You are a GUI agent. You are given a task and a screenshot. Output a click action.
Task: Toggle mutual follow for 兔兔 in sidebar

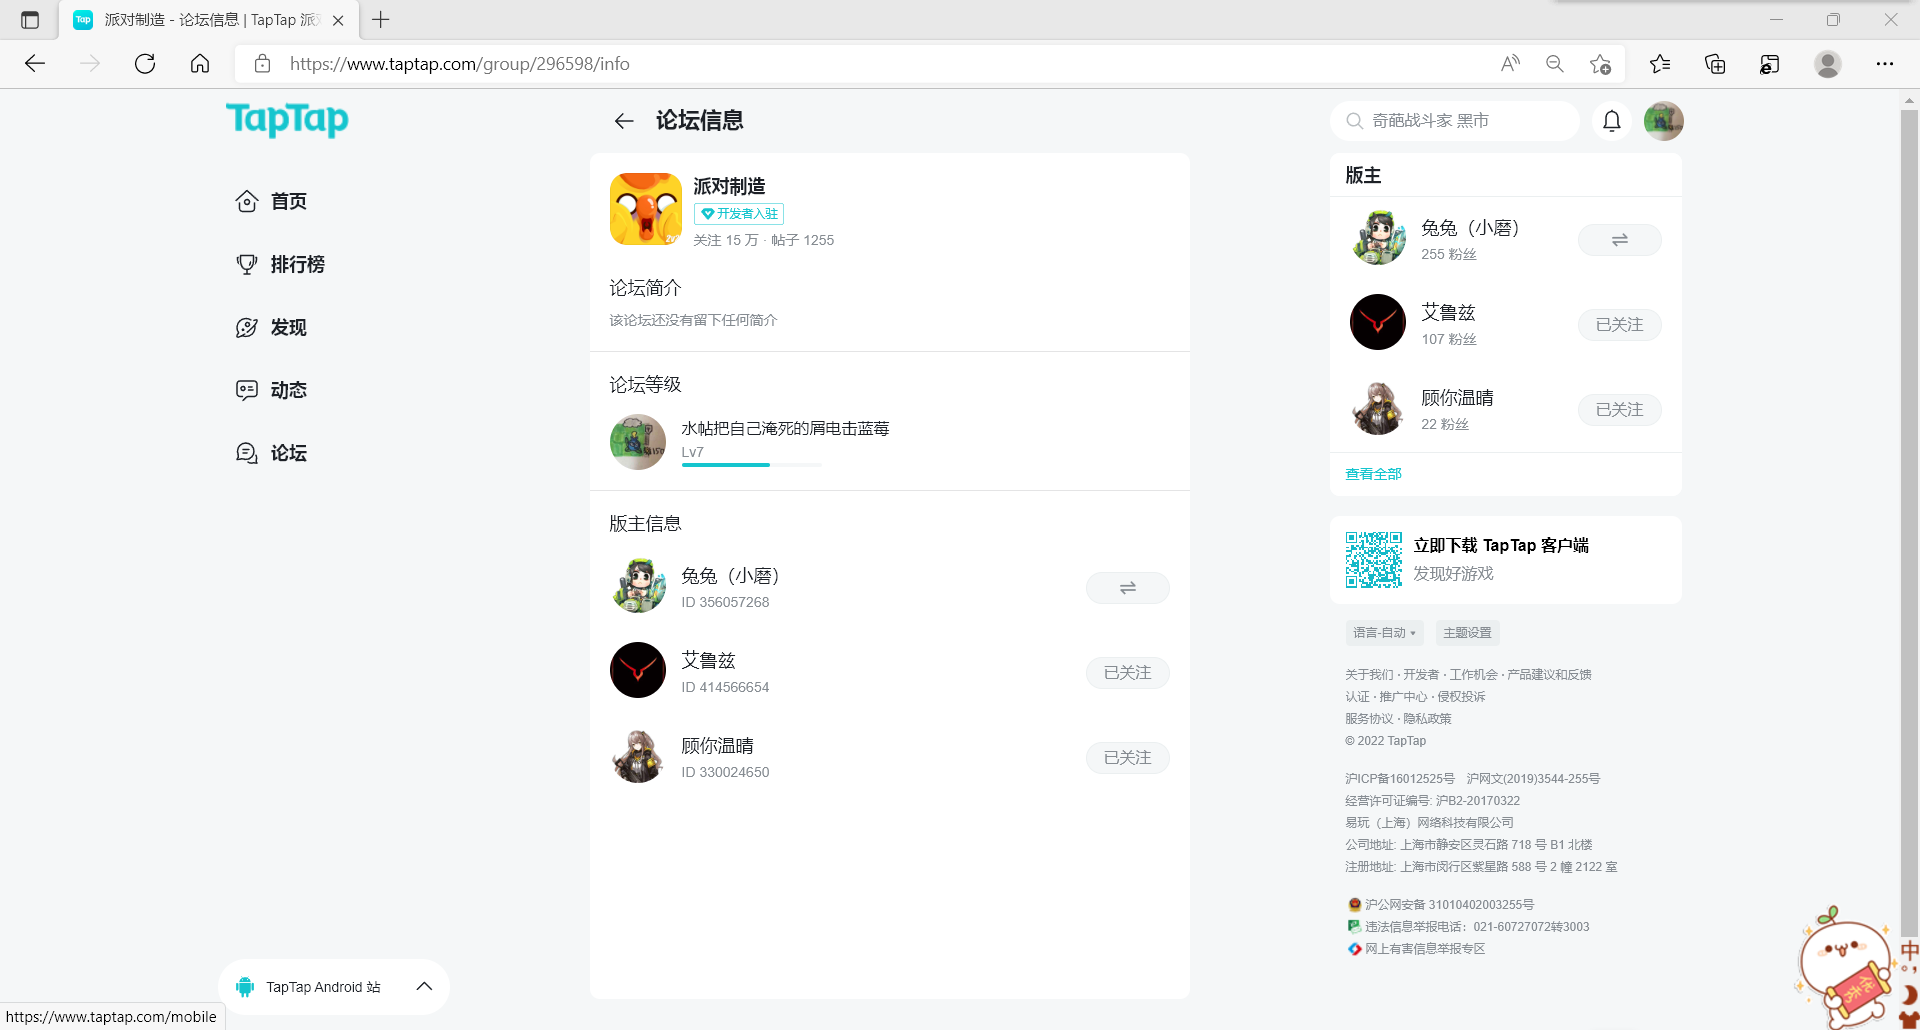tap(1619, 240)
